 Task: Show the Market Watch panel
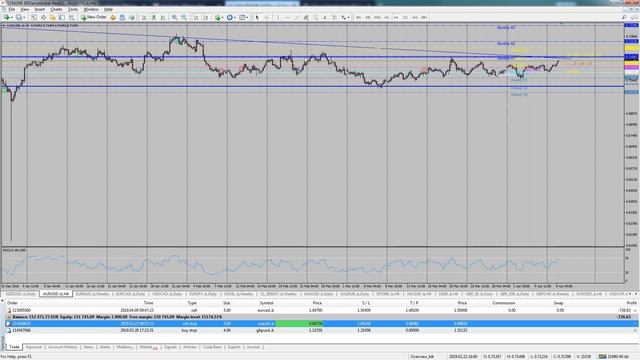tap(34, 18)
